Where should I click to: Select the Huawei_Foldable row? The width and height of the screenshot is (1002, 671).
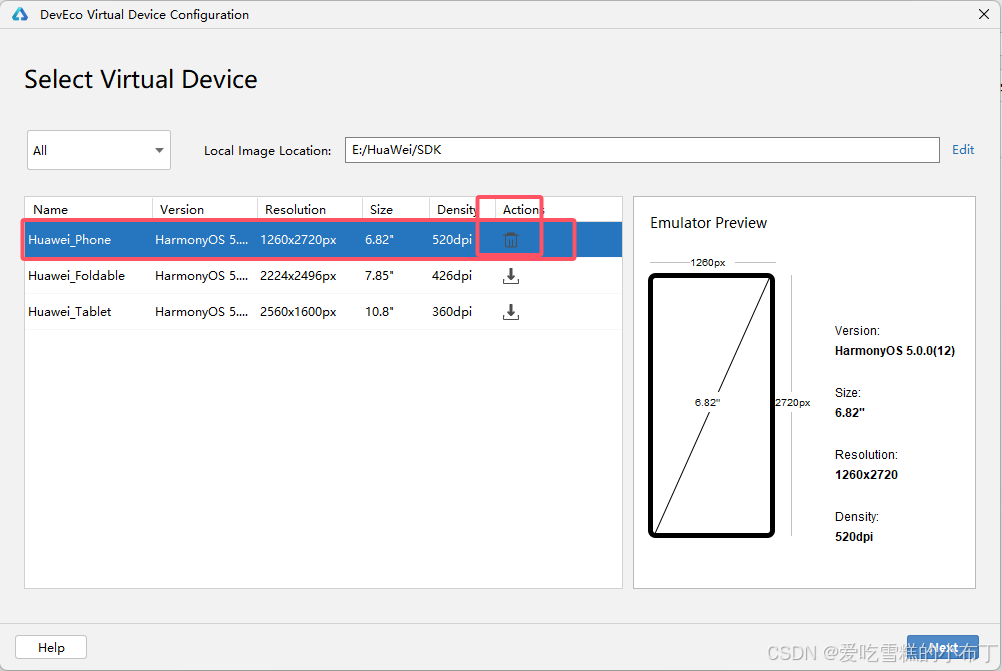coord(323,276)
